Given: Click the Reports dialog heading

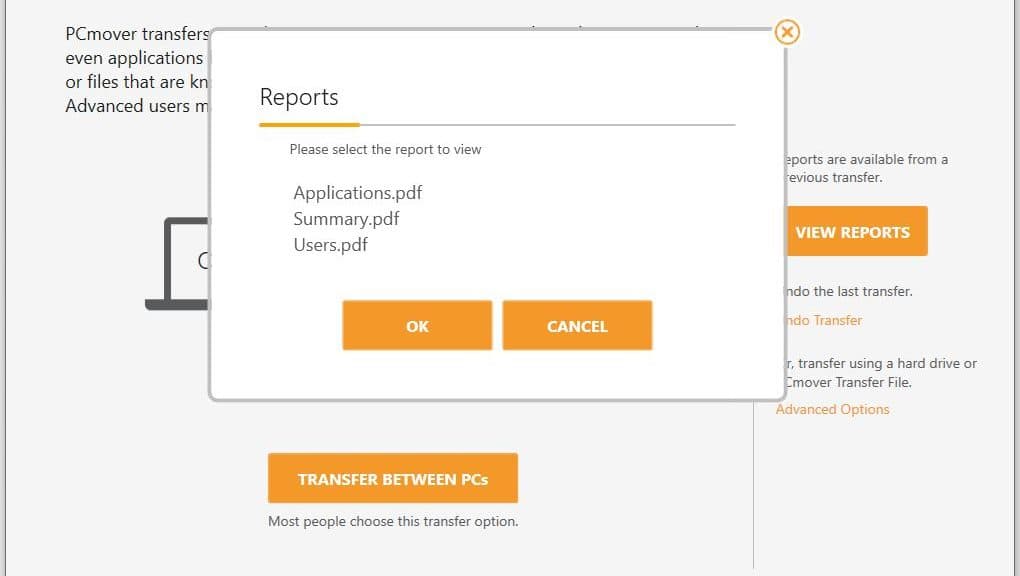Looking at the screenshot, I should click(299, 97).
